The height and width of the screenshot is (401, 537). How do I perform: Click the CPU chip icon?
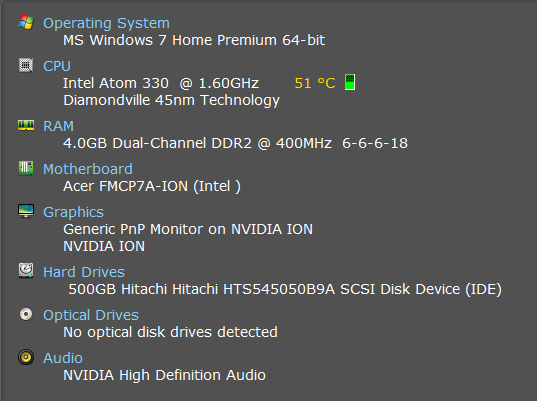coord(26,65)
